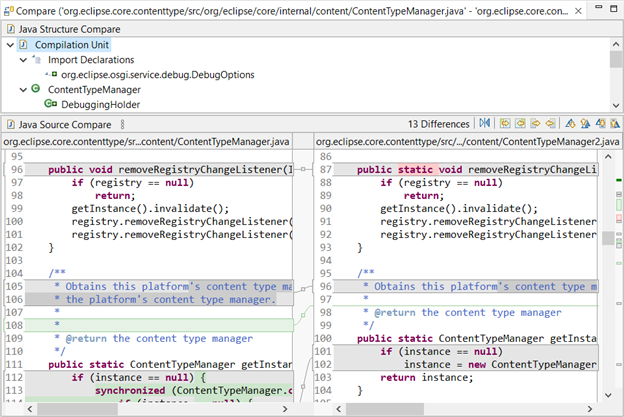Viewport: 624px width, 417px height.
Task: Close the Compare editor tab
Action: (x=578, y=11)
